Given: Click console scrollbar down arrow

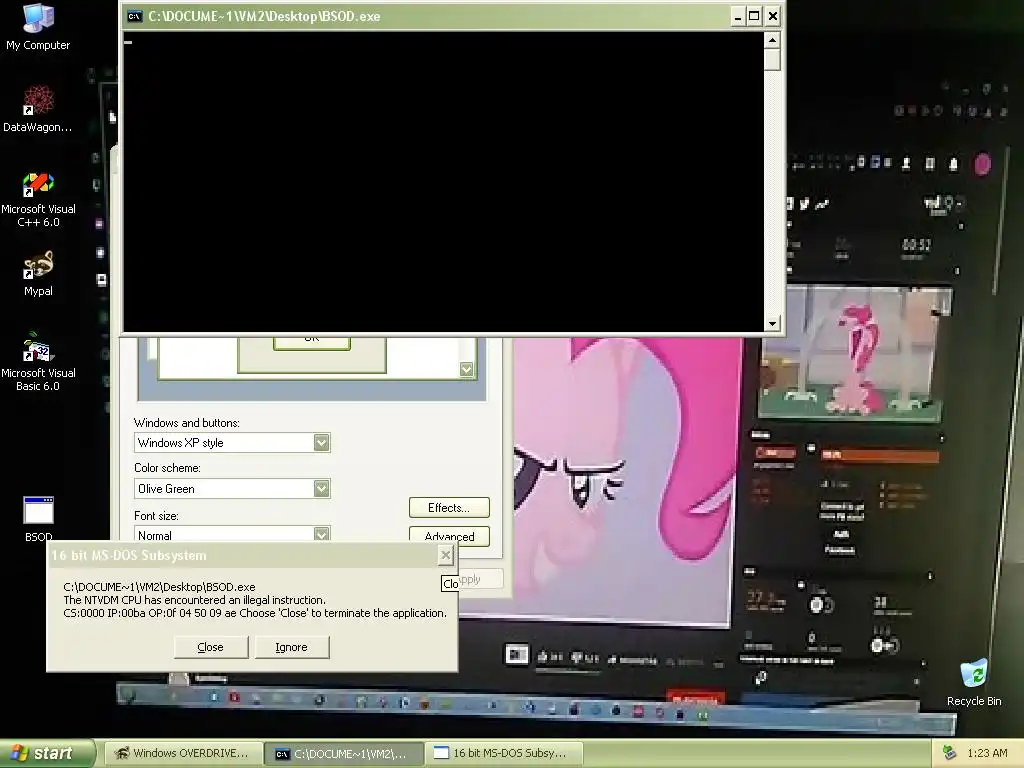Looking at the screenshot, I should coord(772,323).
